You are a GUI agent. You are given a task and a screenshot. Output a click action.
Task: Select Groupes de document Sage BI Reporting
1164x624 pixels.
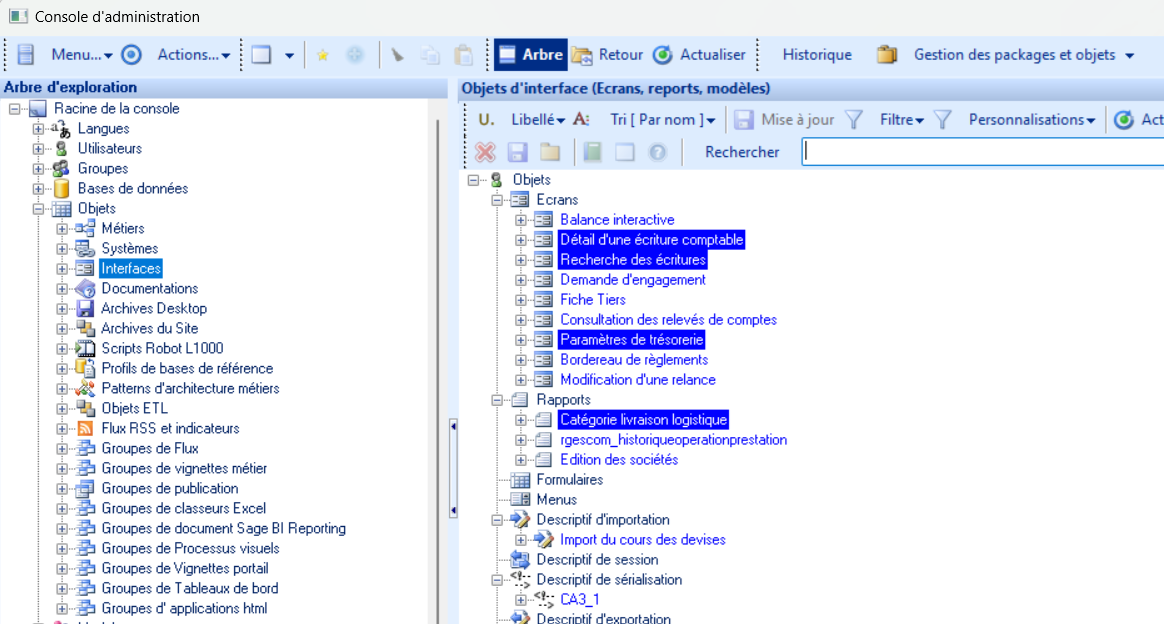click(223, 529)
